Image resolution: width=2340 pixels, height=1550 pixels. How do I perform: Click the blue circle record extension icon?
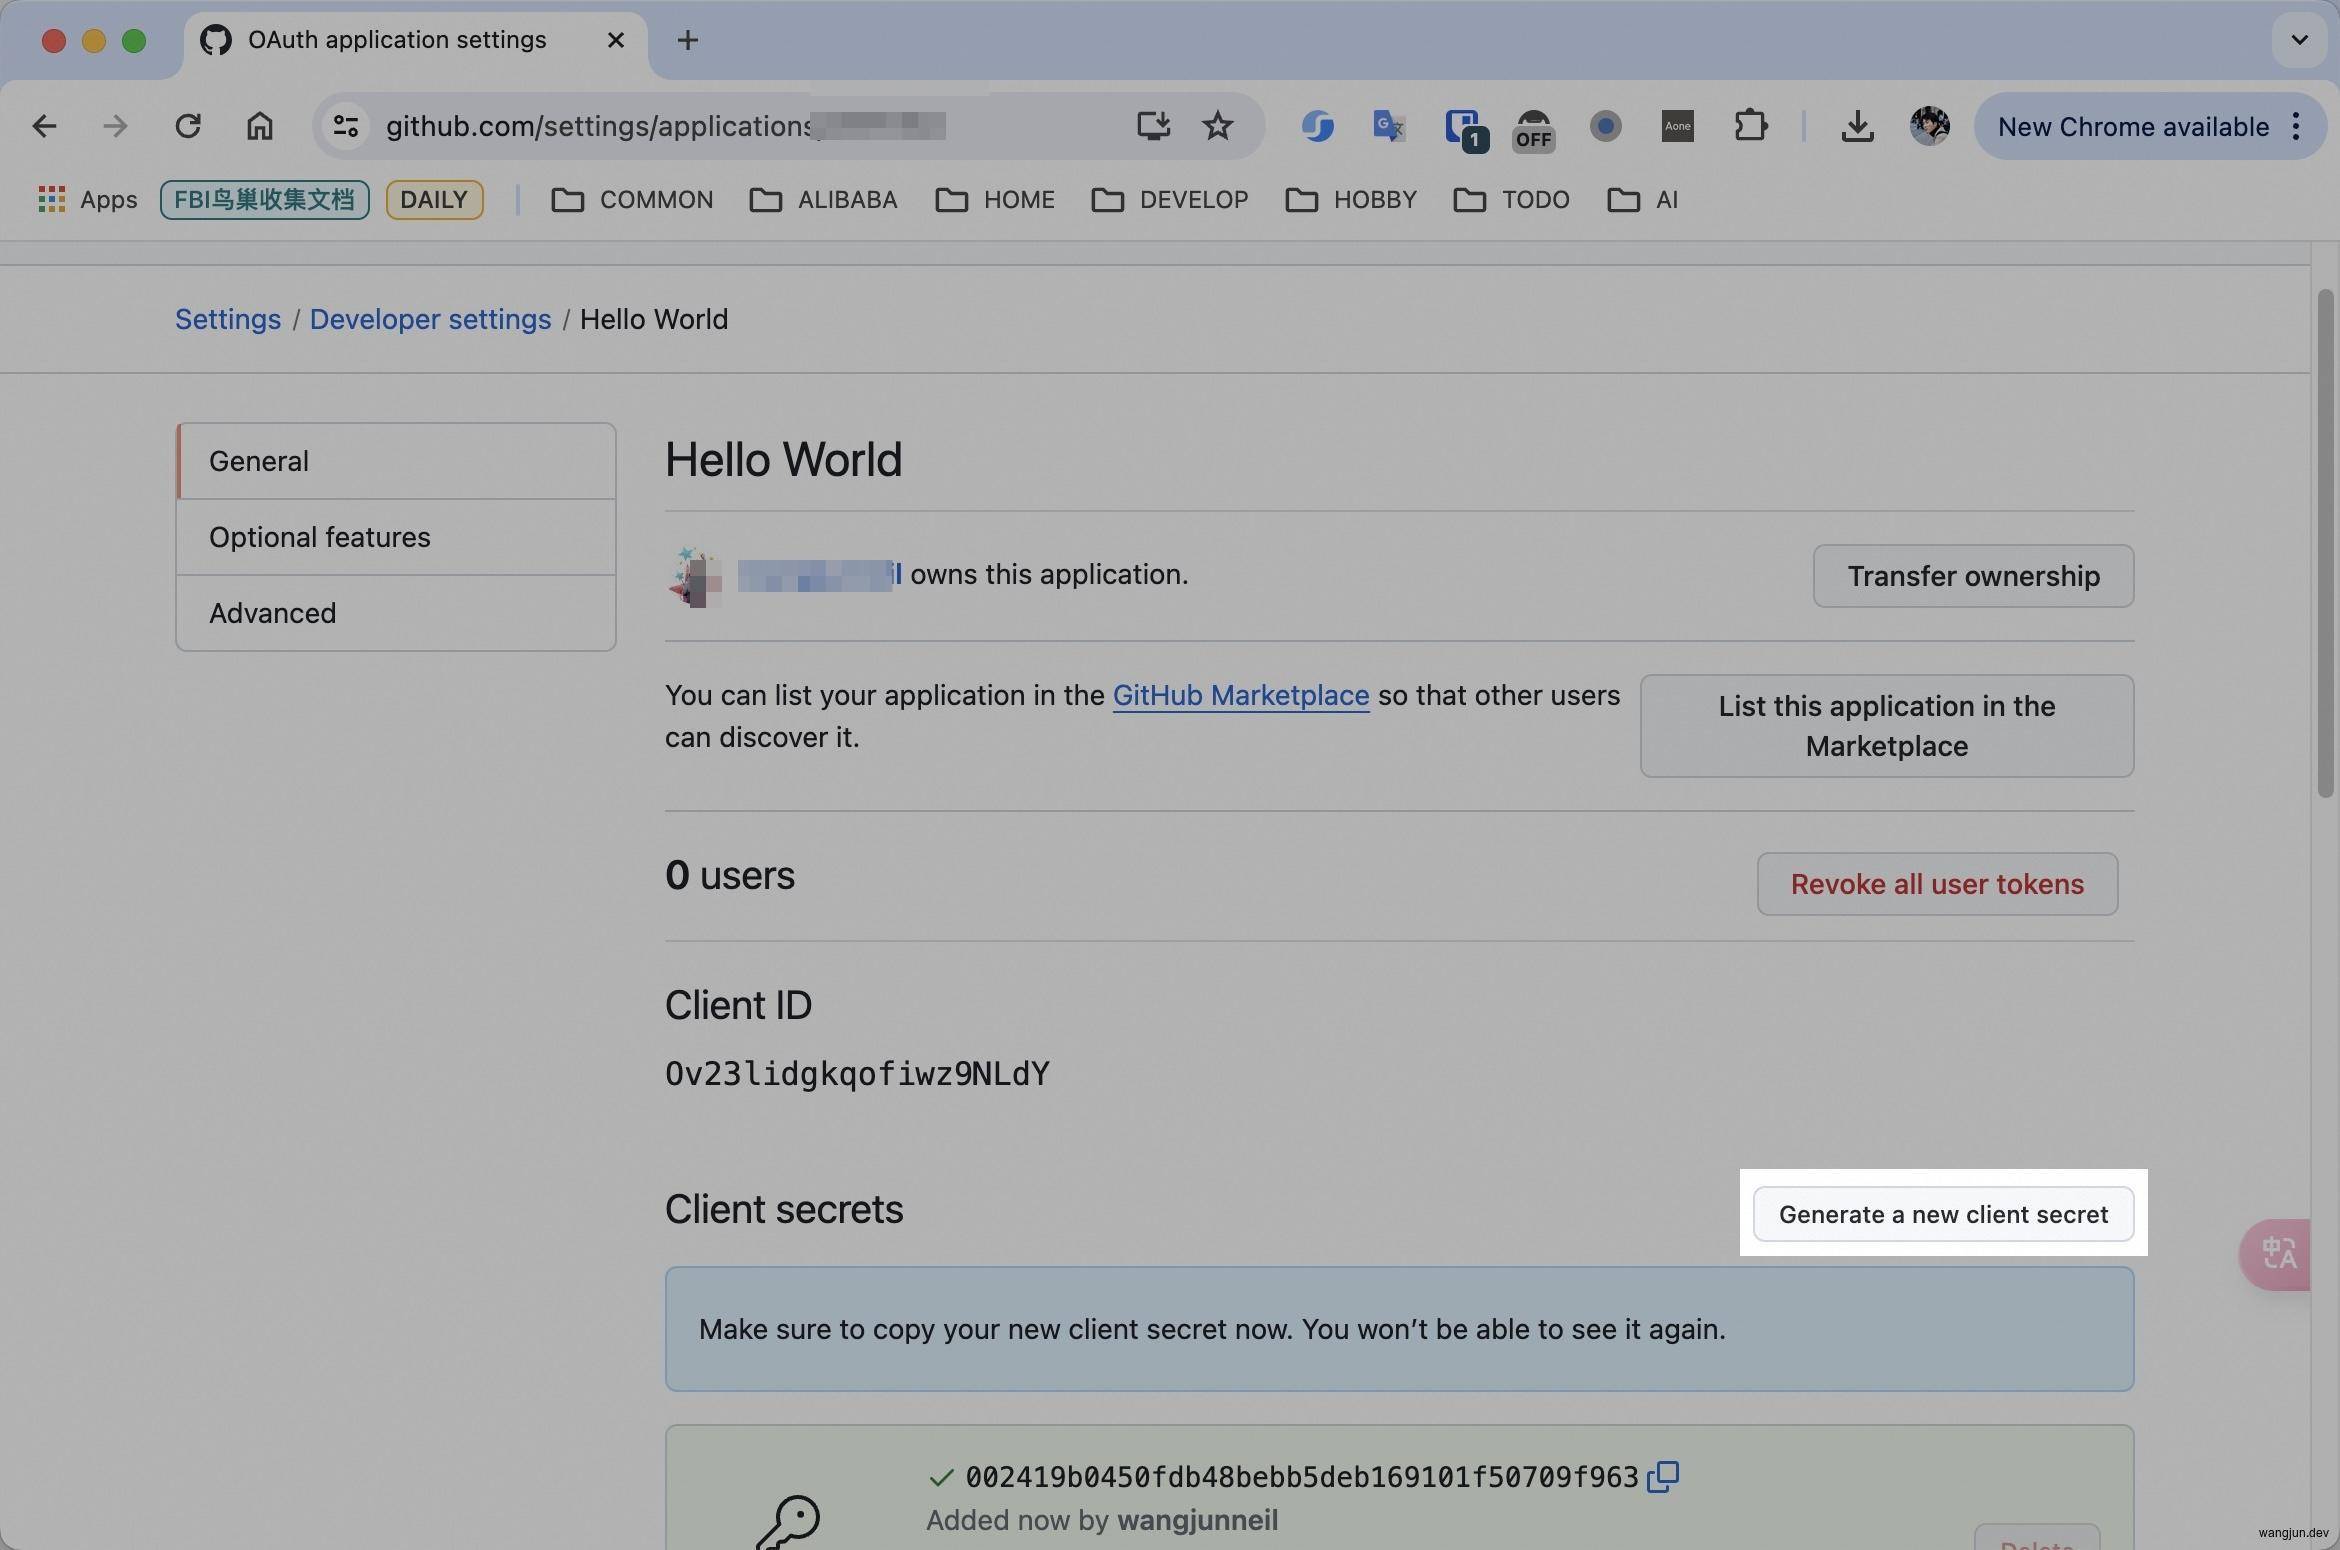pos(1605,126)
